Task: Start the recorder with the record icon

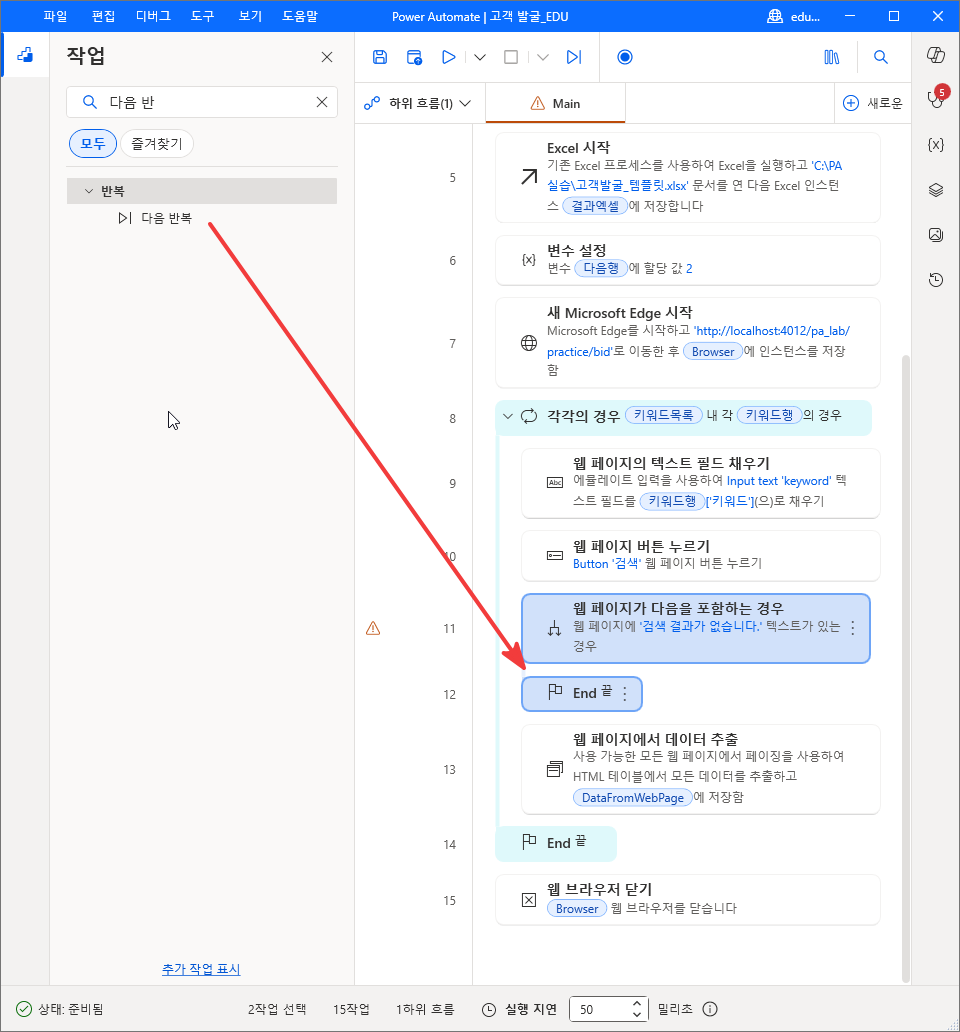Action: click(x=625, y=57)
